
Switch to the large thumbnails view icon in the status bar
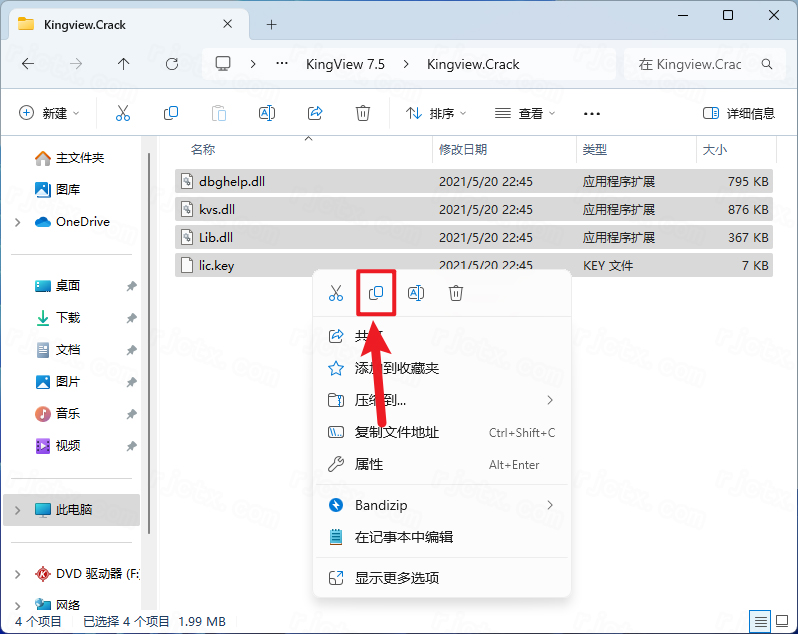[782, 621]
